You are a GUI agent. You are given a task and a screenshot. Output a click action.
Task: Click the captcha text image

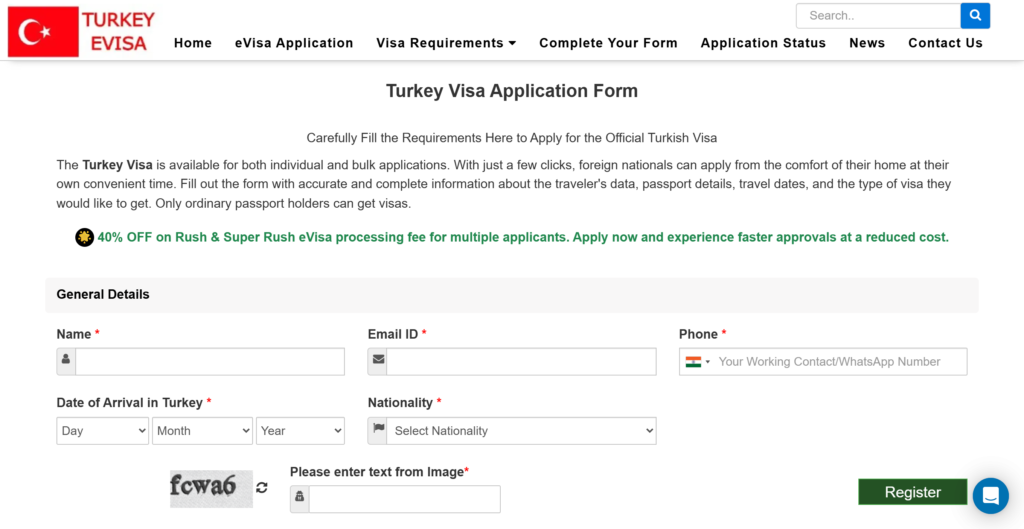pos(210,488)
